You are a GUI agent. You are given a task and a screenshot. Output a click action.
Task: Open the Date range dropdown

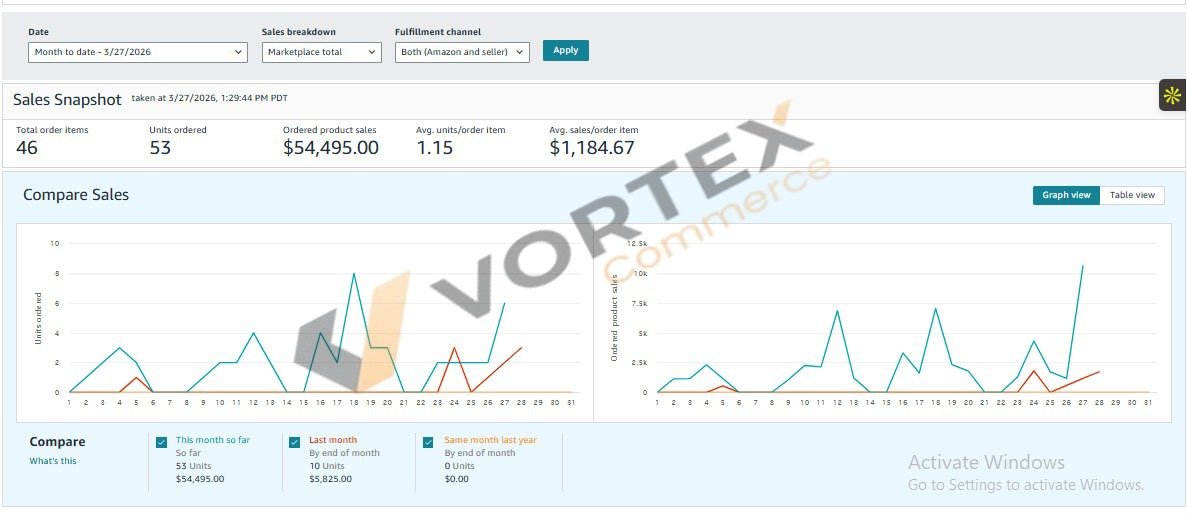[x=138, y=52]
